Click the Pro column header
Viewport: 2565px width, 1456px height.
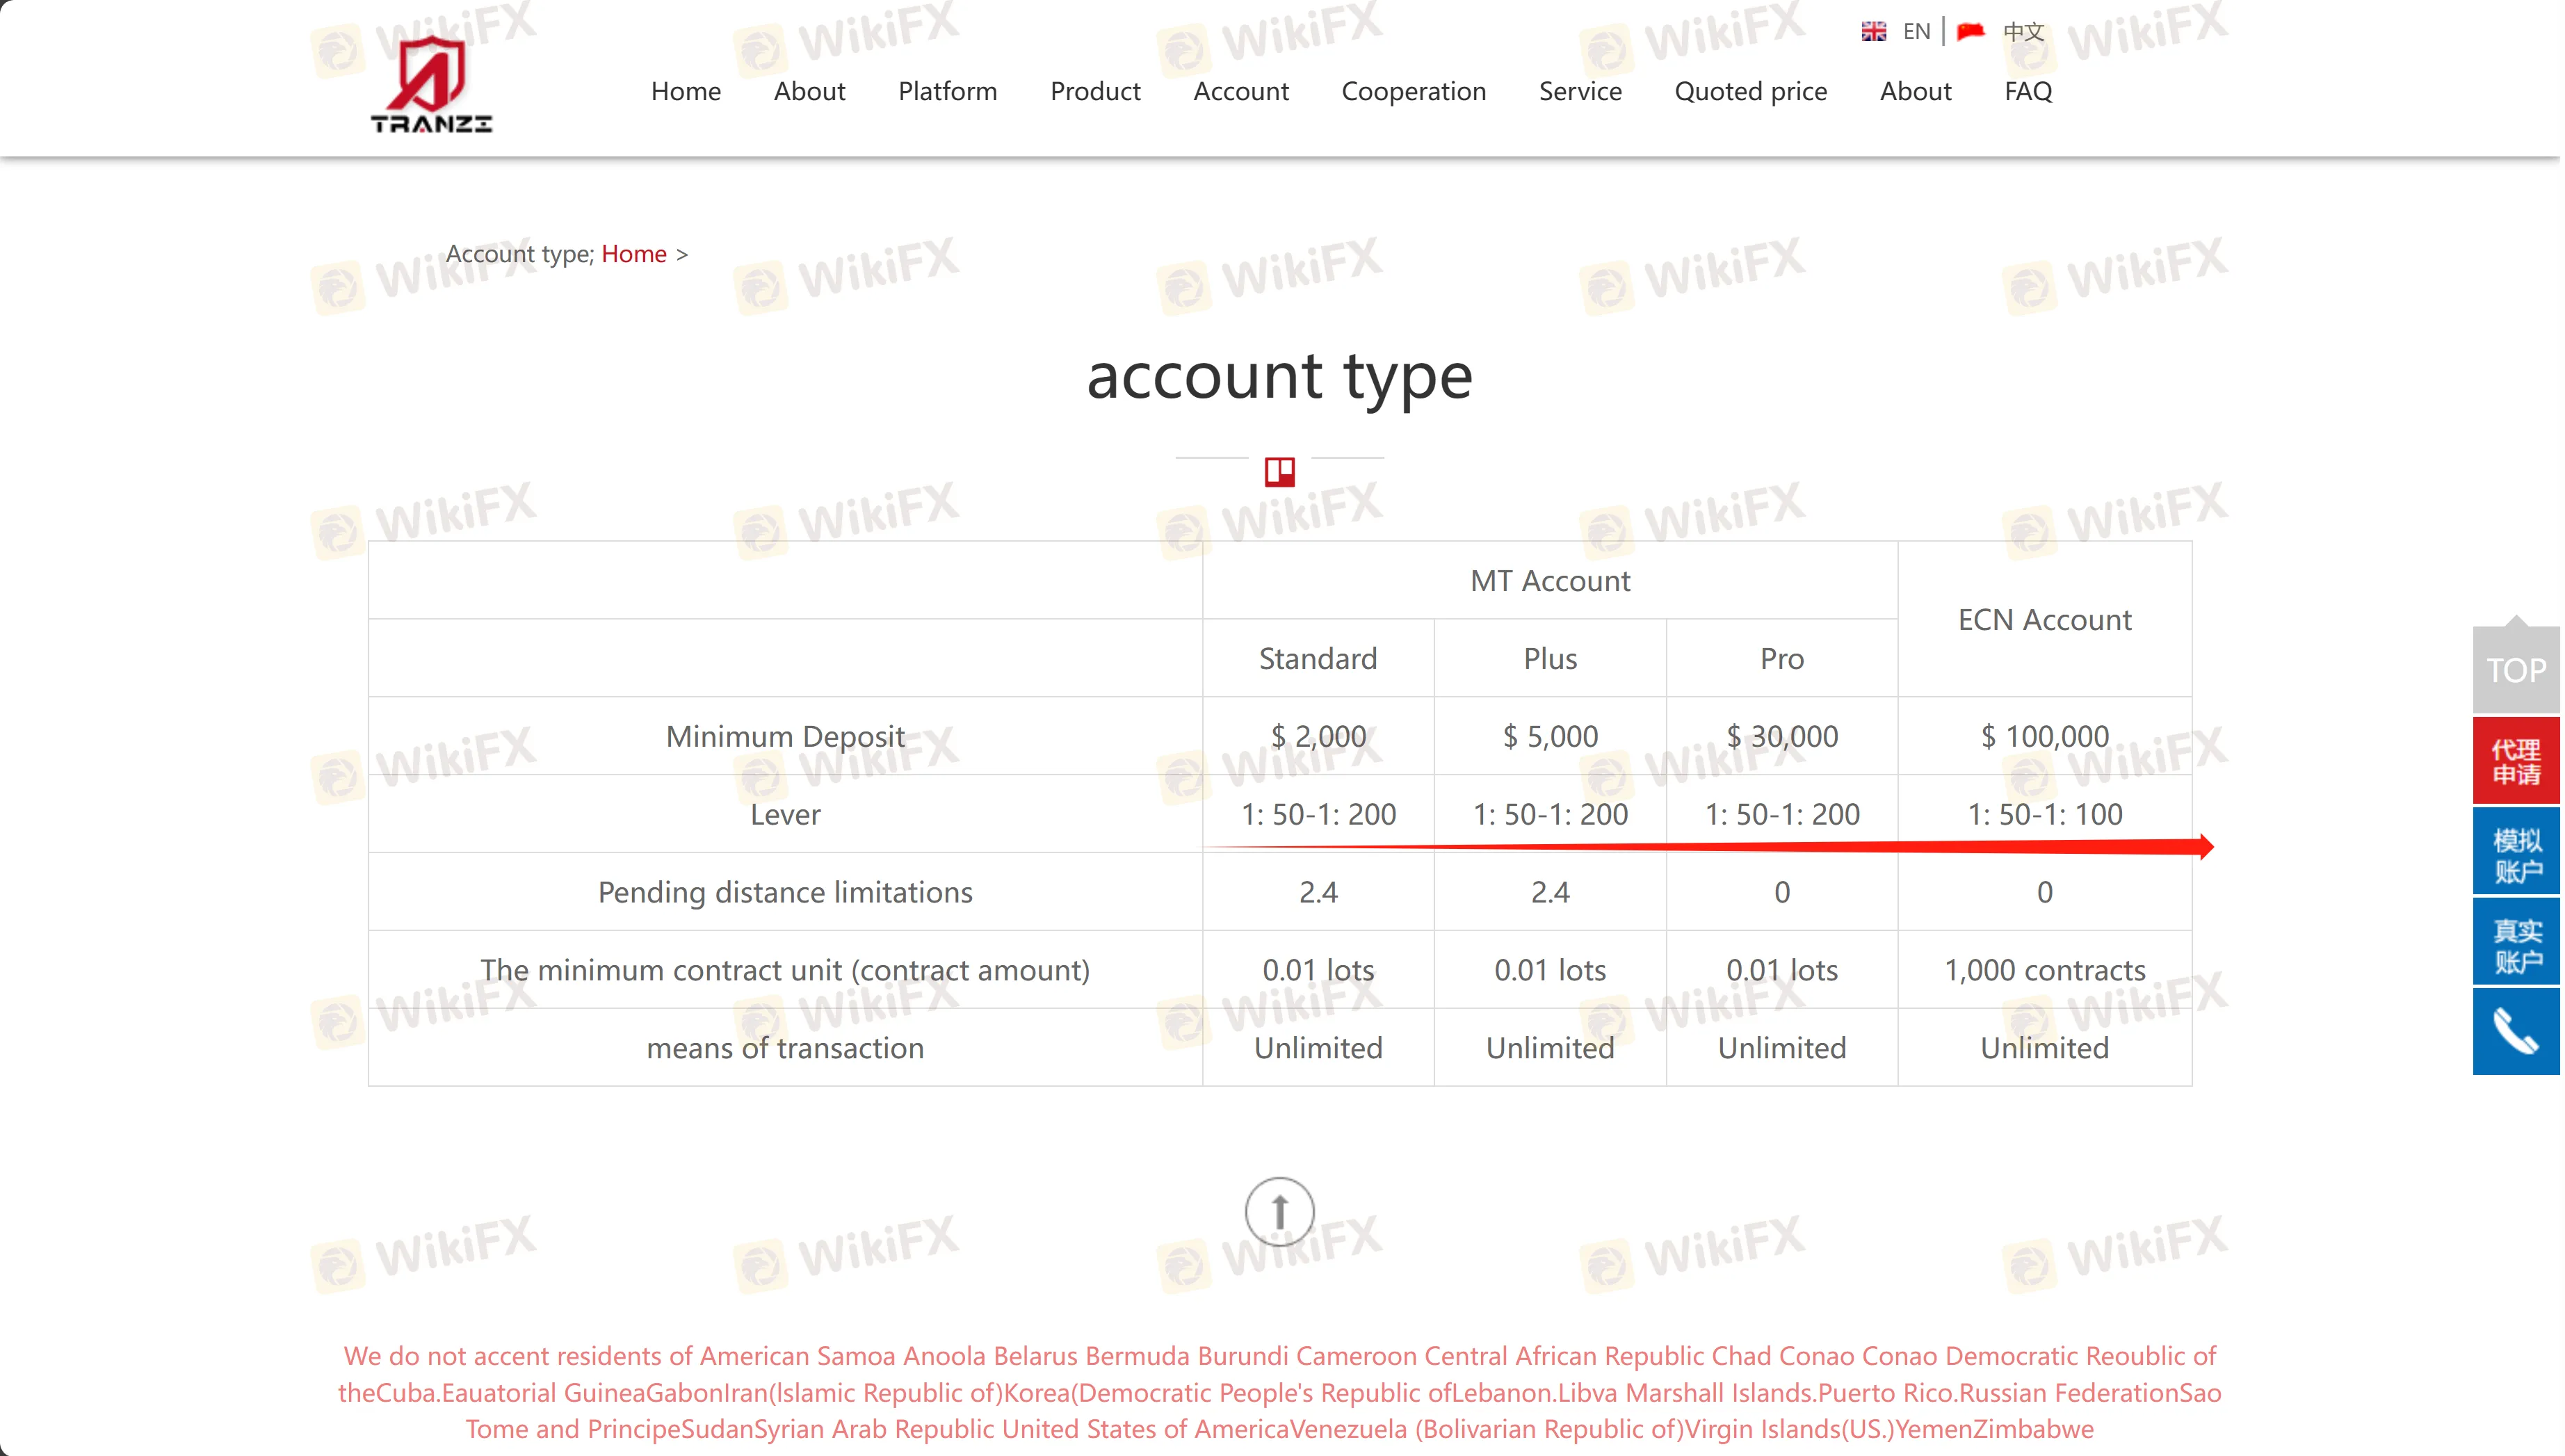point(1782,659)
